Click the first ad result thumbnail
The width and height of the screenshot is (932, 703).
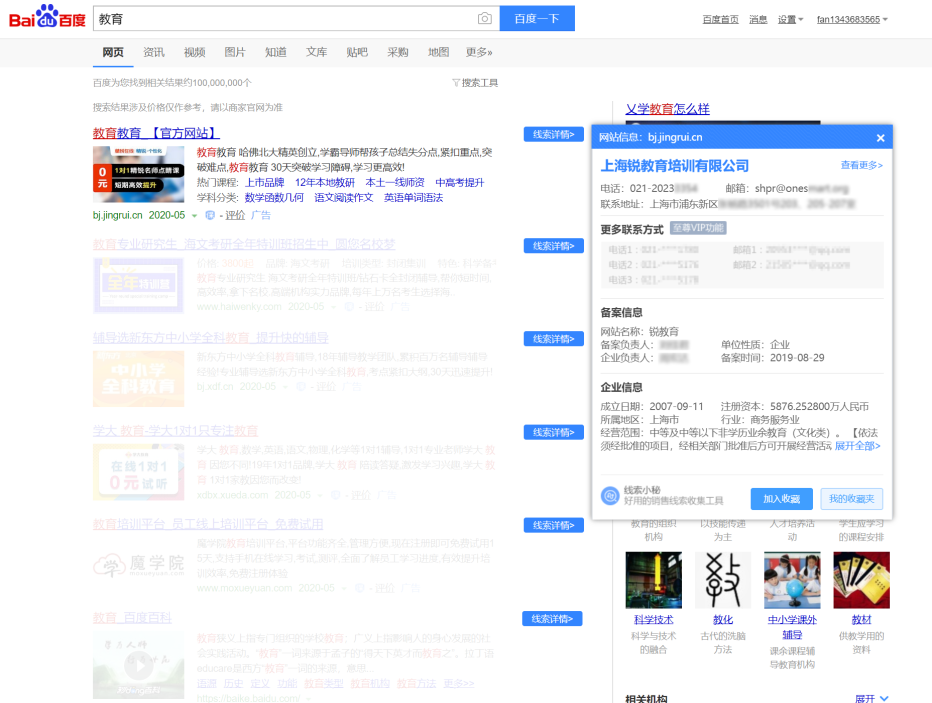pyautogui.click(x=138, y=174)
